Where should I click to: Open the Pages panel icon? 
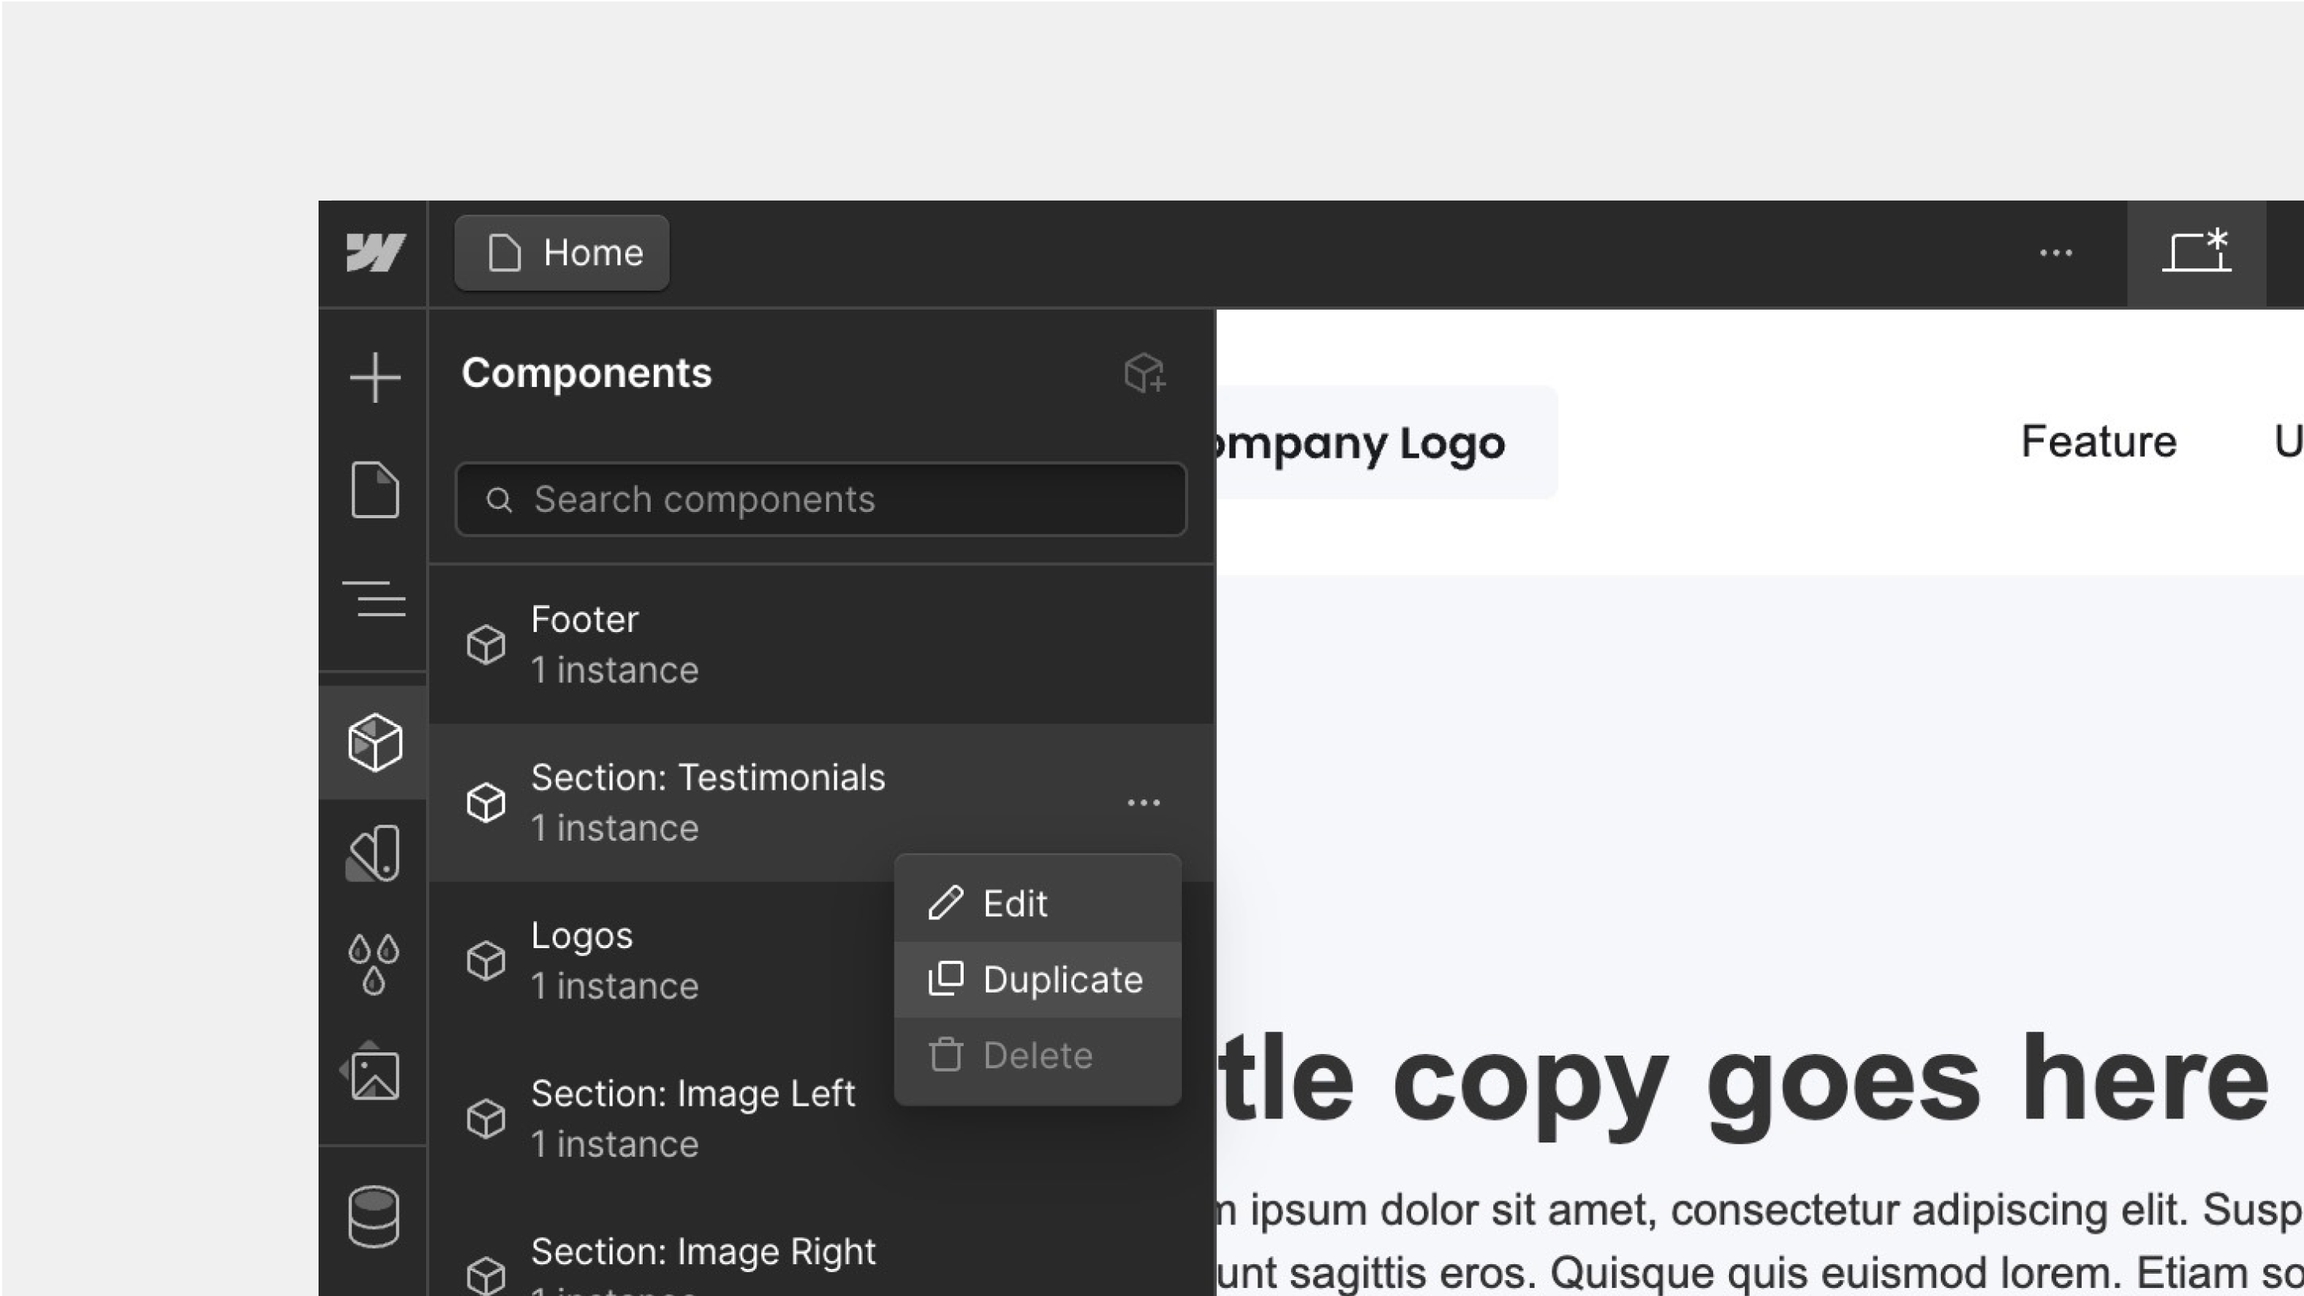click(375, 490)
